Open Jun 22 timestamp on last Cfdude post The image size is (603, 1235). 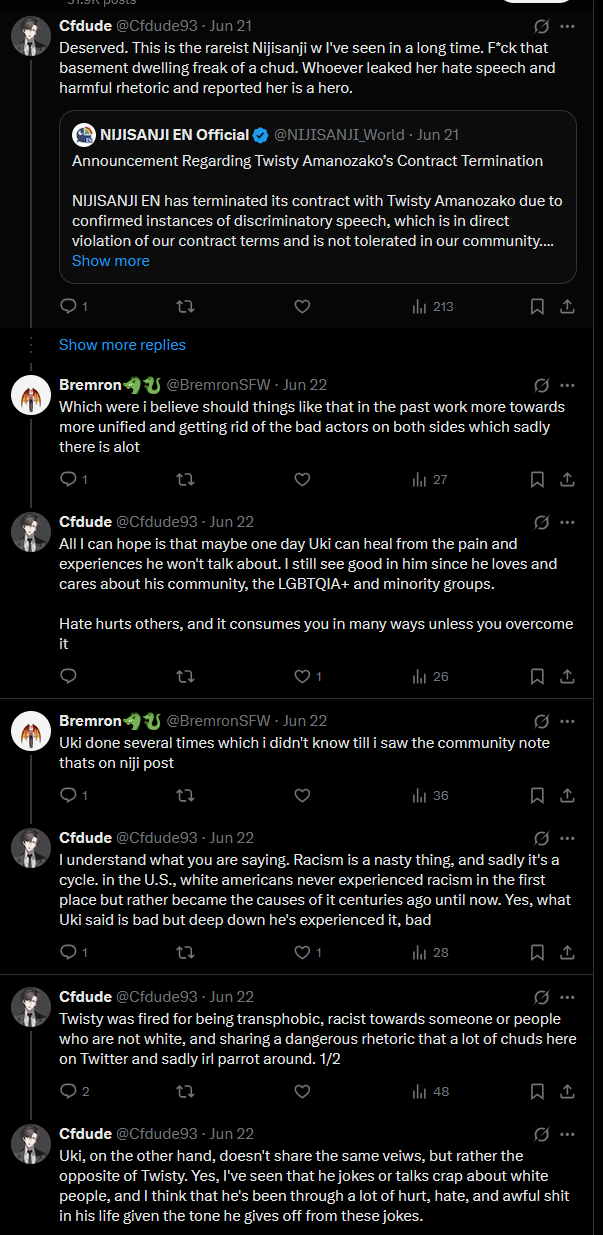(x=232, y=1134)
